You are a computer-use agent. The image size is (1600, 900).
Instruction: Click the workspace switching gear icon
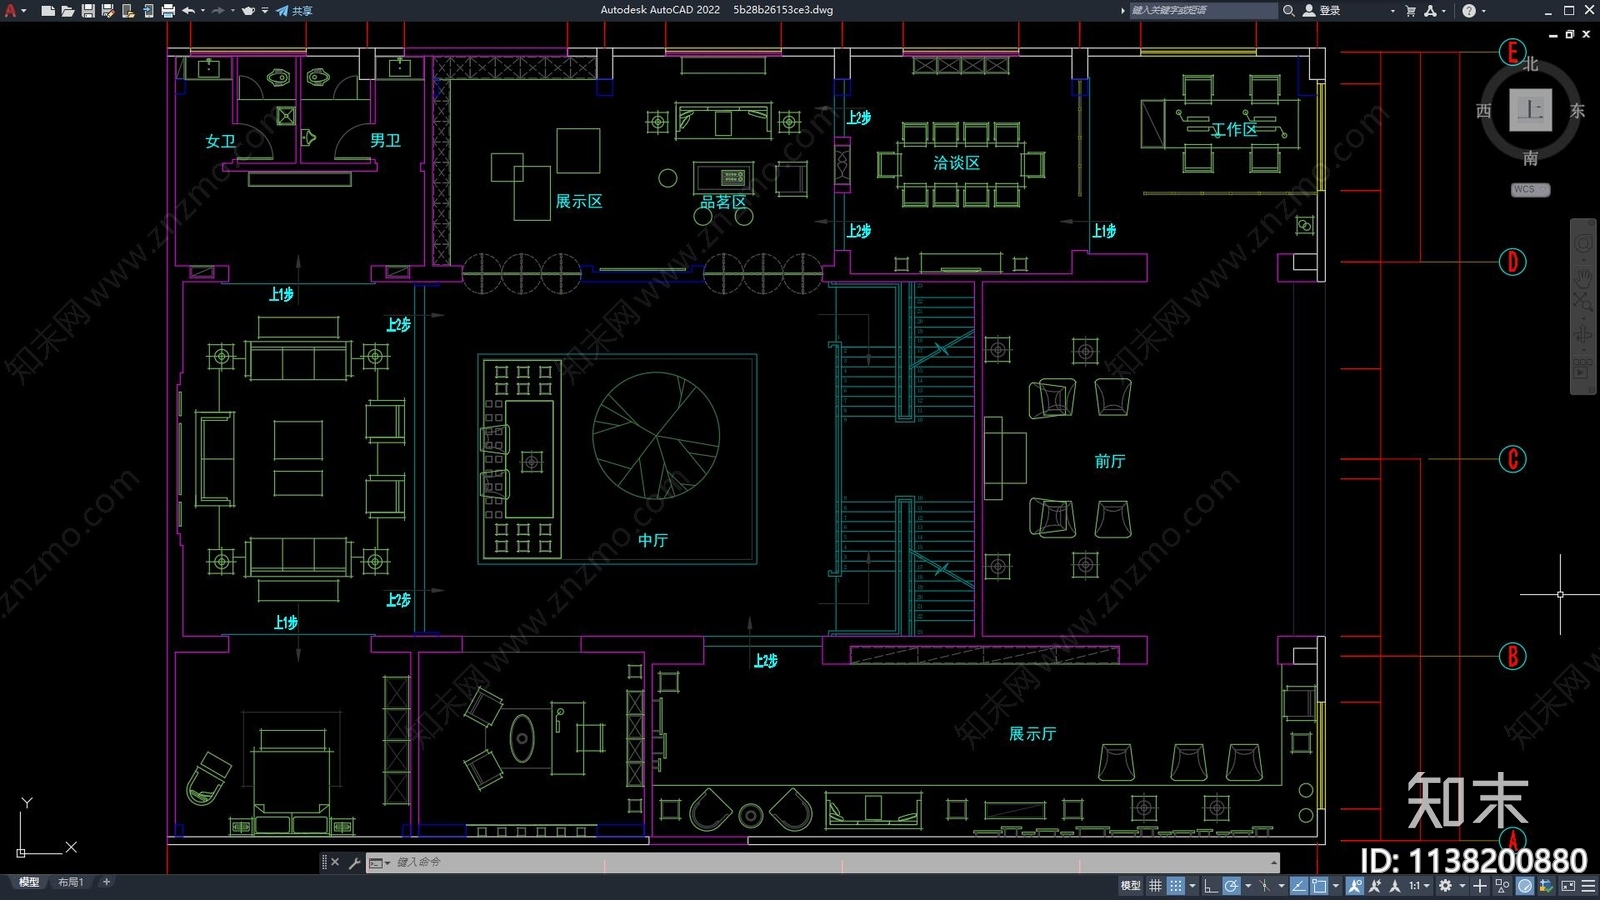click(x=1445, y=886)
